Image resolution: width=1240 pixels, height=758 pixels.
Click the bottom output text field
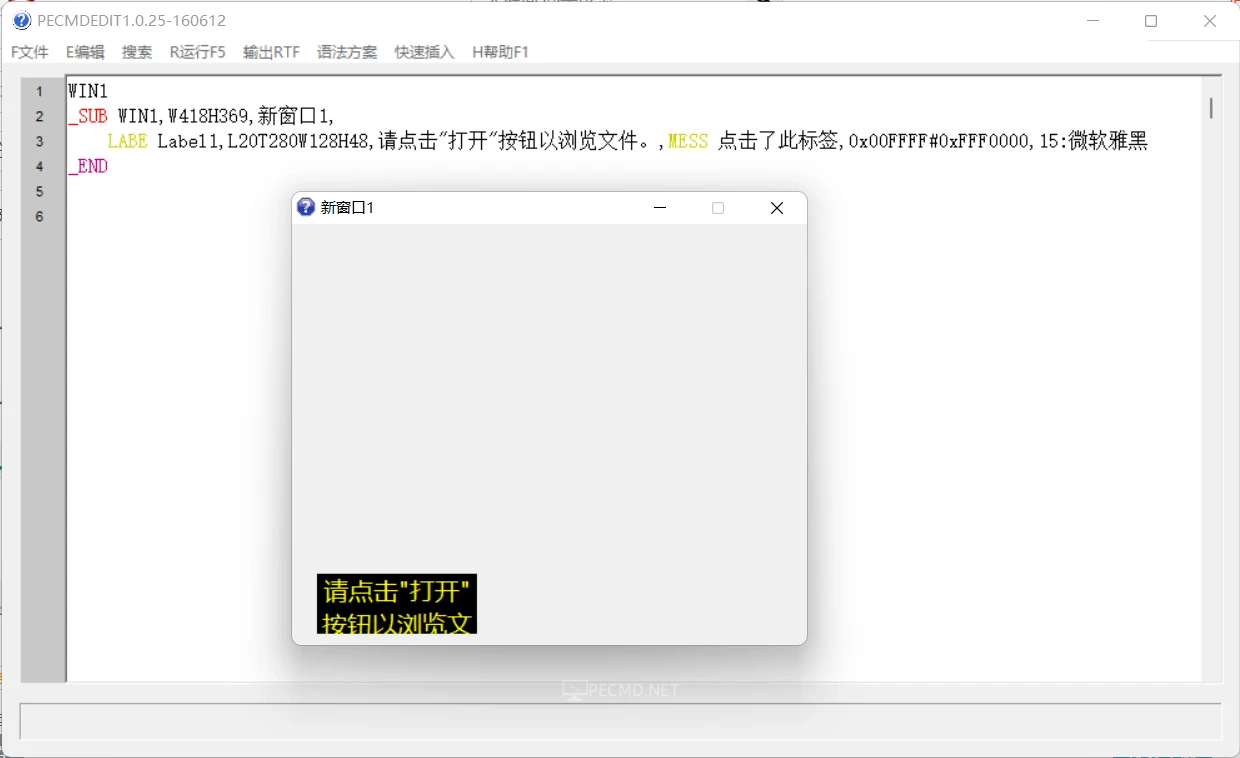(620, 721)
